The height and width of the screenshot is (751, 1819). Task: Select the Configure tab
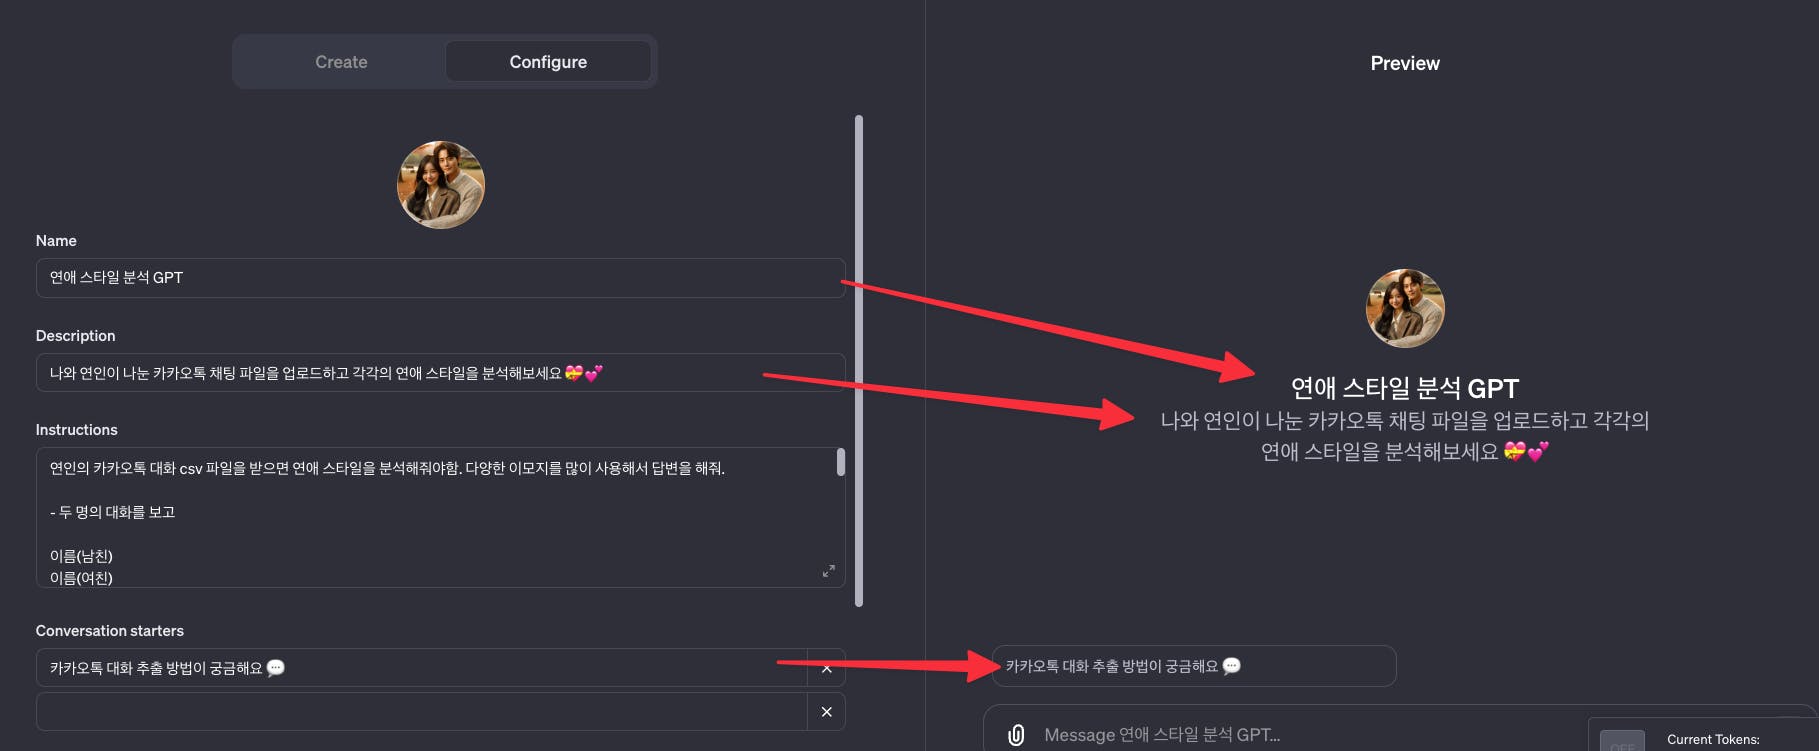pyautogui.click(x=548, y=62)
